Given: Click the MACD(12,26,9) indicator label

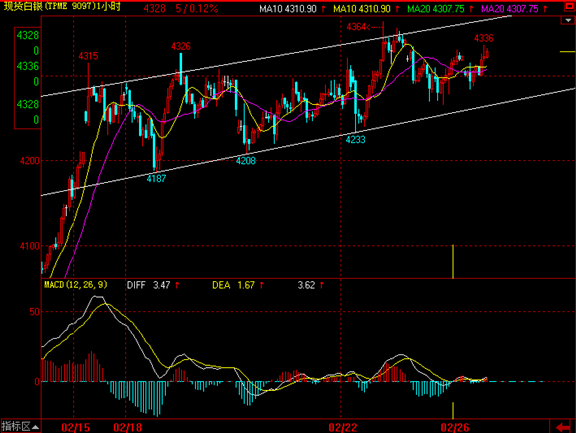Looking at the screenshot, I should pos(76,285).
